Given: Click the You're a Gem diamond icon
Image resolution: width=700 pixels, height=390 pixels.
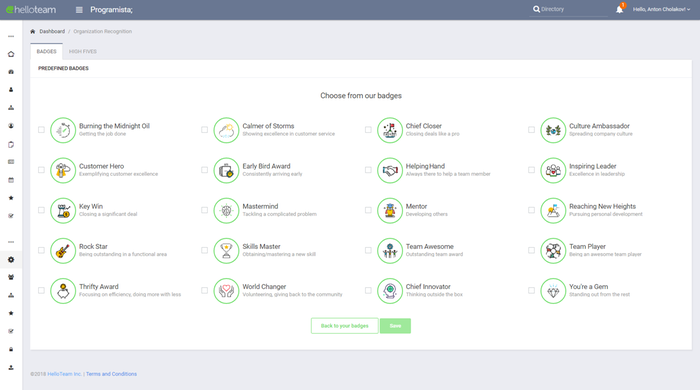Looking at the screenshot, I should pos(553,290).
